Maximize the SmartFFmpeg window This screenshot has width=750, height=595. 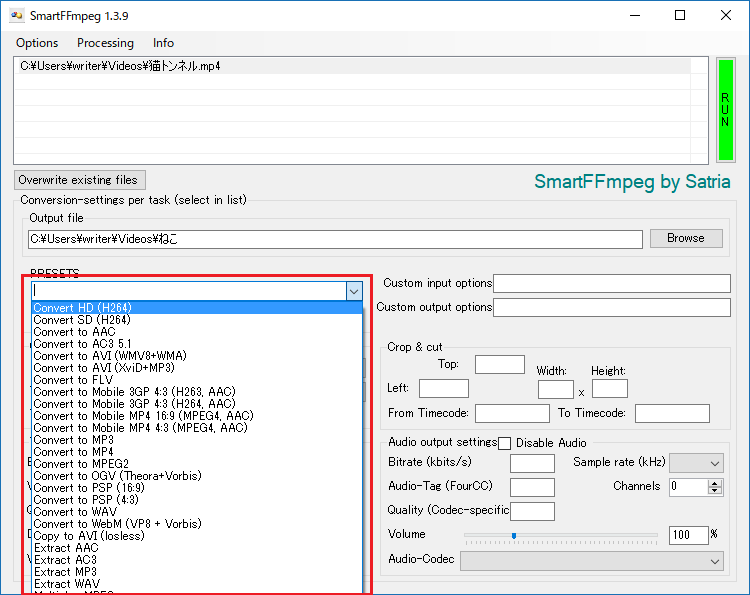pos(680,15)
